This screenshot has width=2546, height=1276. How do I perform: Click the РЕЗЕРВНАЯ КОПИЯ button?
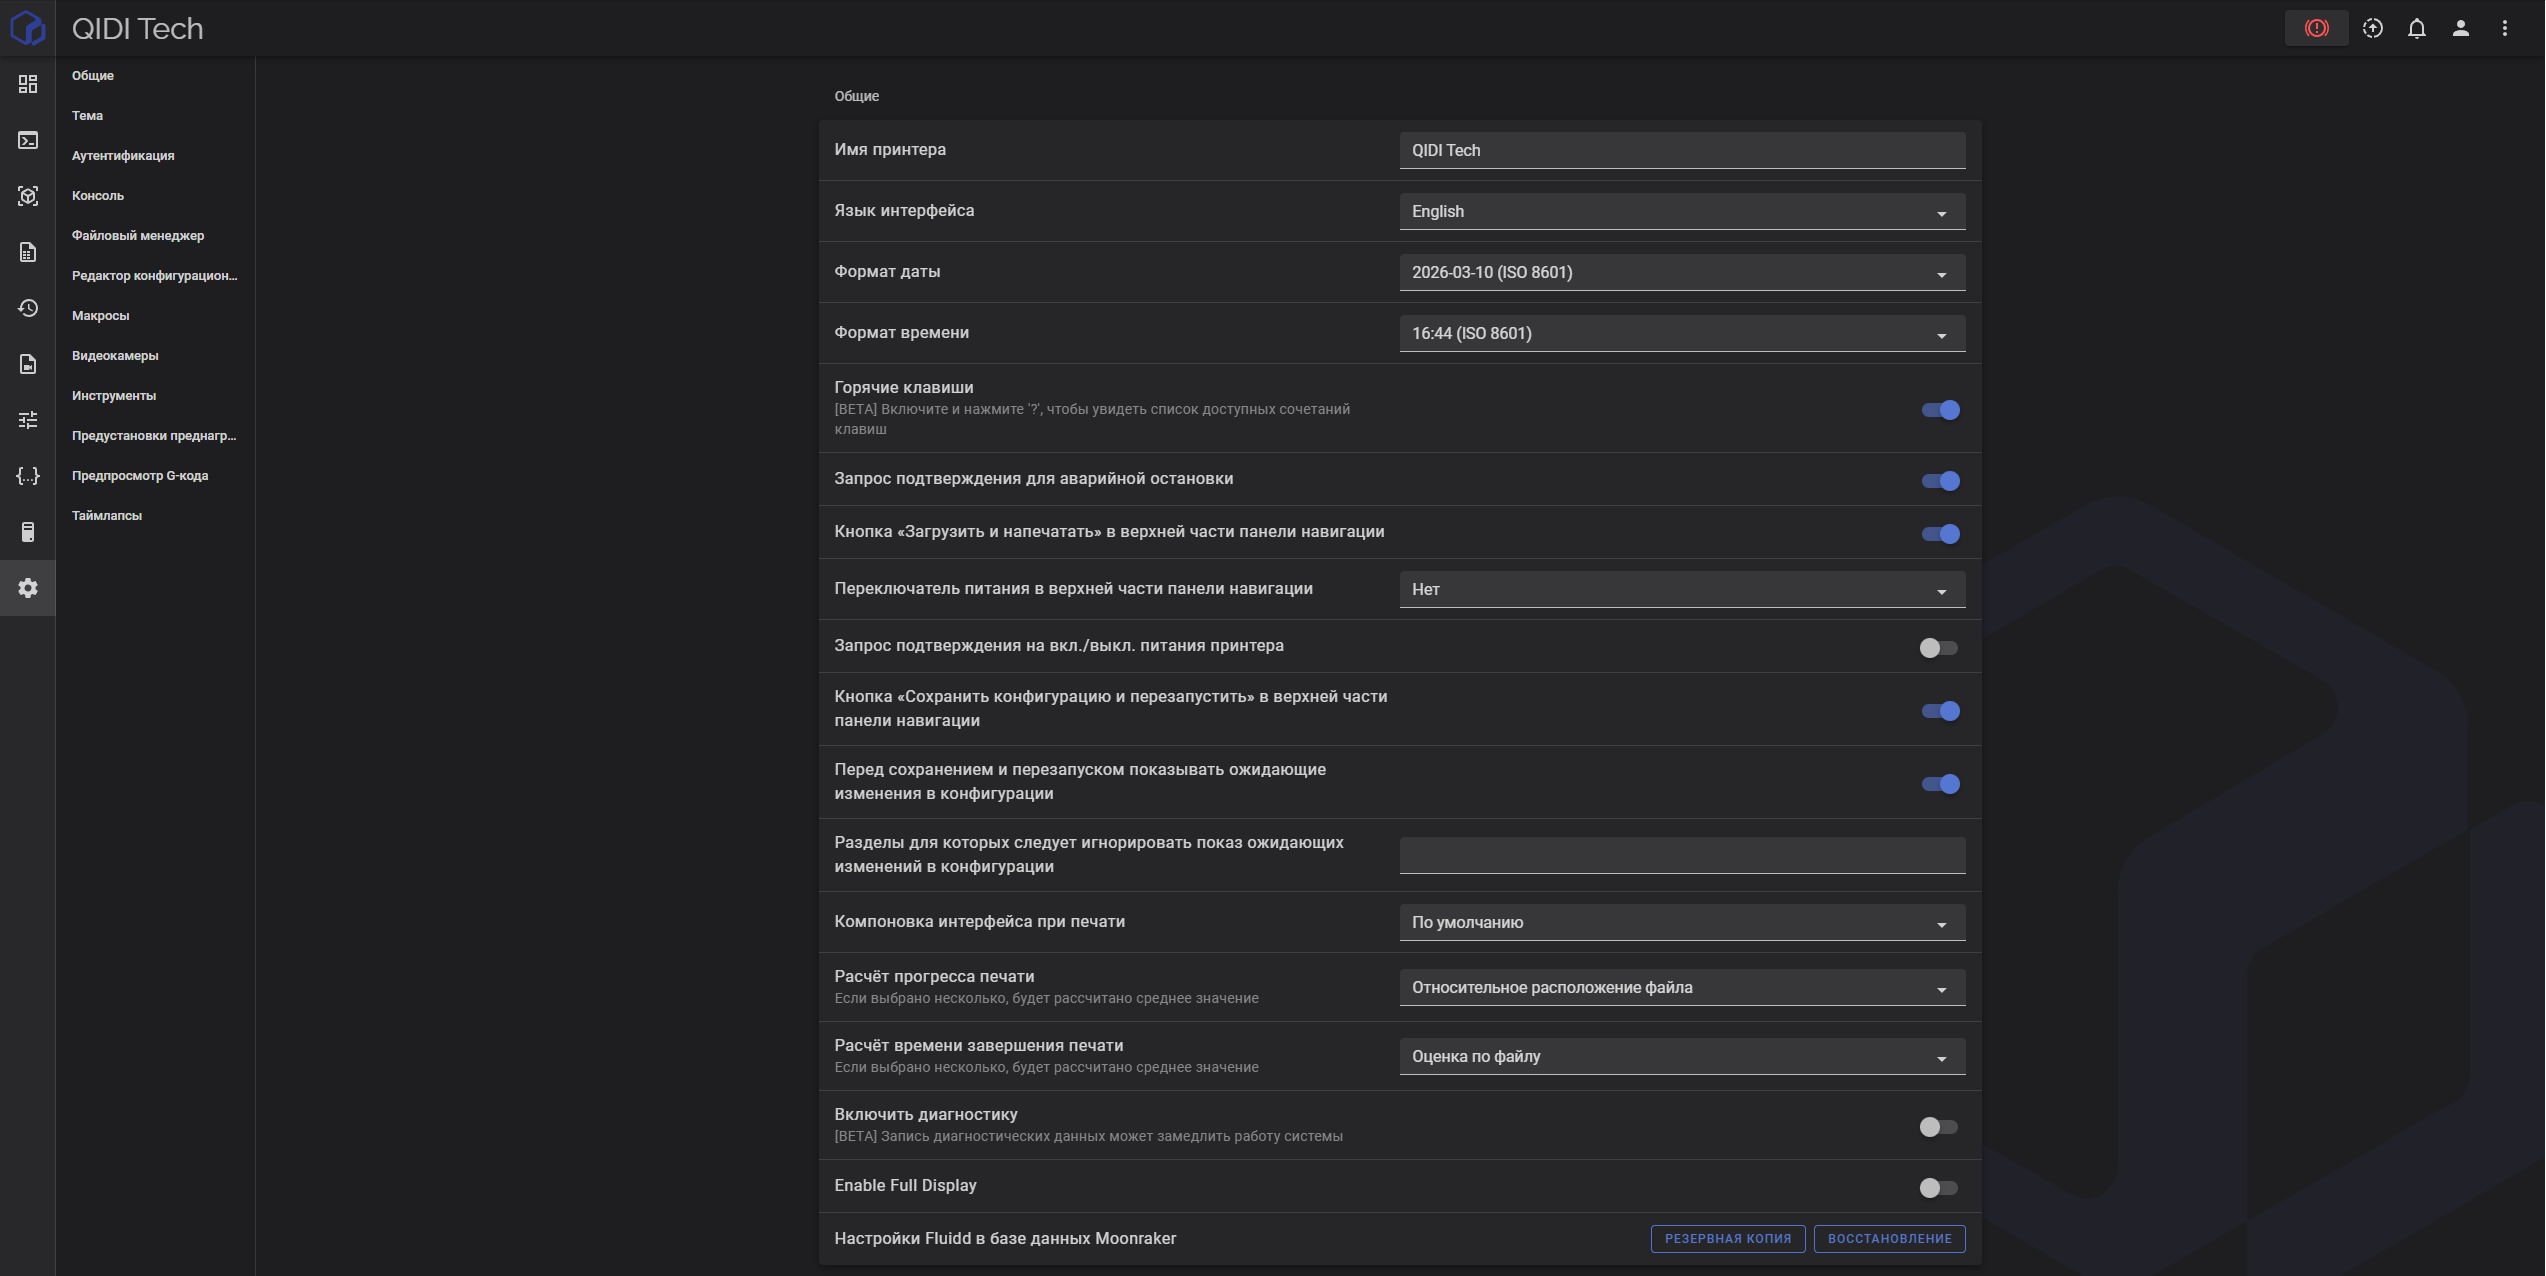pyautogui.click(x=1727, y=1239)
